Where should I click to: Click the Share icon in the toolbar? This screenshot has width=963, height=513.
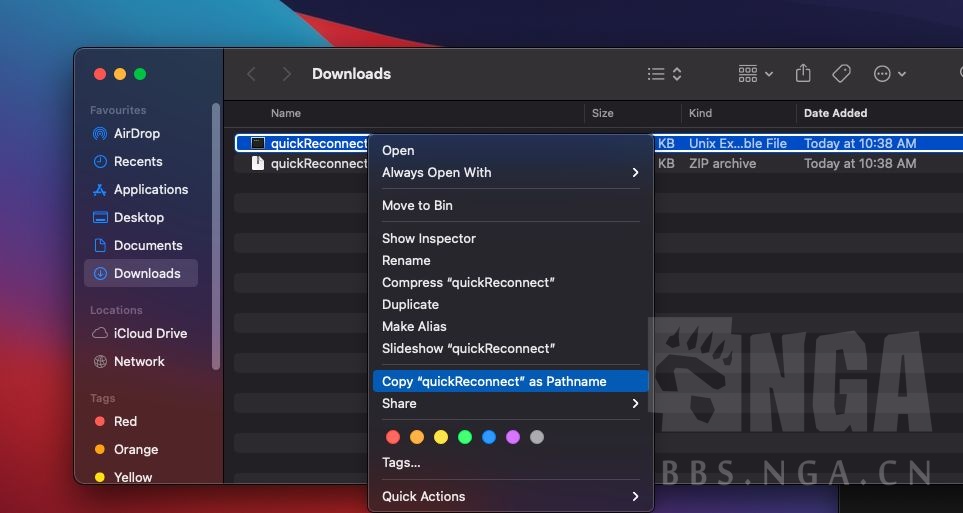click(x=803, y=74)
